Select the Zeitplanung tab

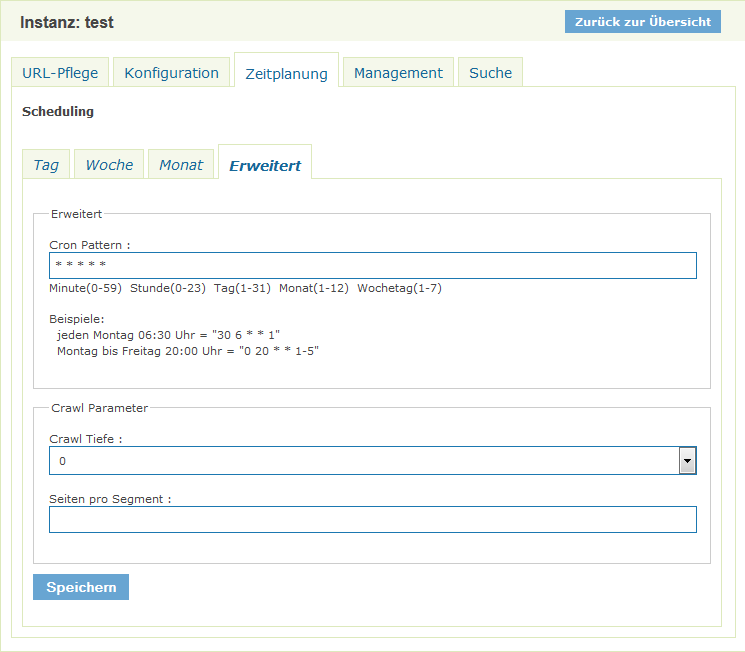tap(286, 74)
